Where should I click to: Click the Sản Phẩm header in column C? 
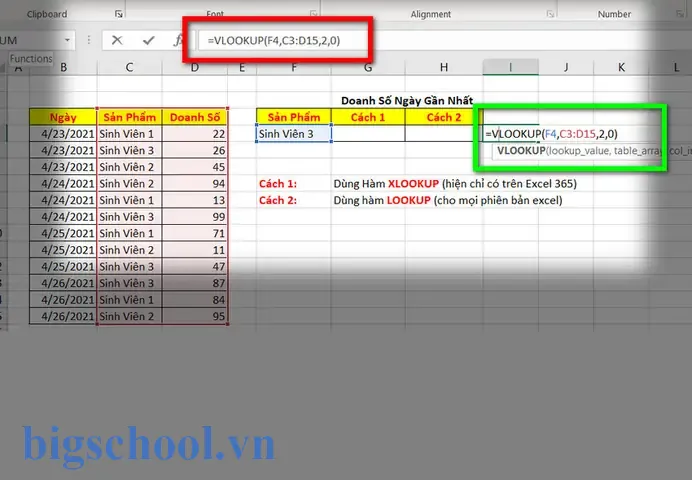click(129, 117)
